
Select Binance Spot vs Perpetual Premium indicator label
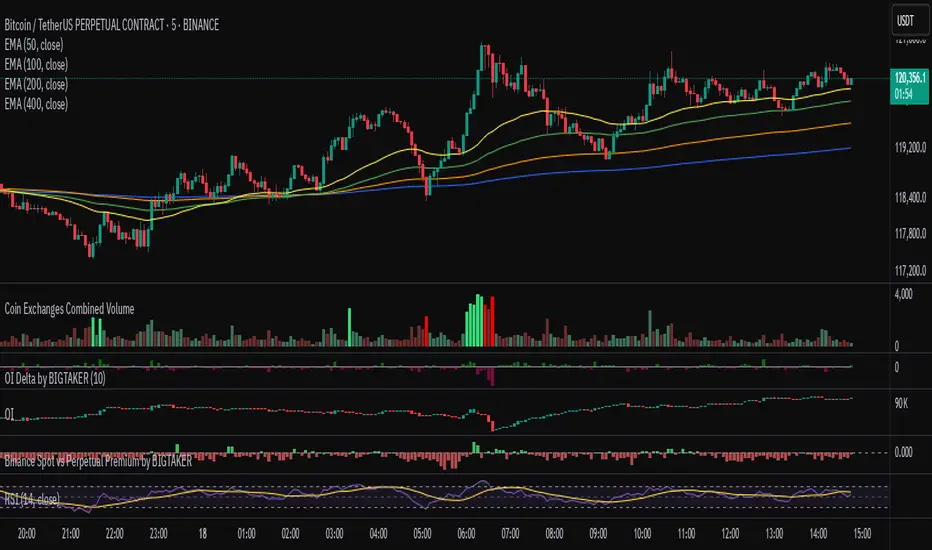click(x=98, y=461)
